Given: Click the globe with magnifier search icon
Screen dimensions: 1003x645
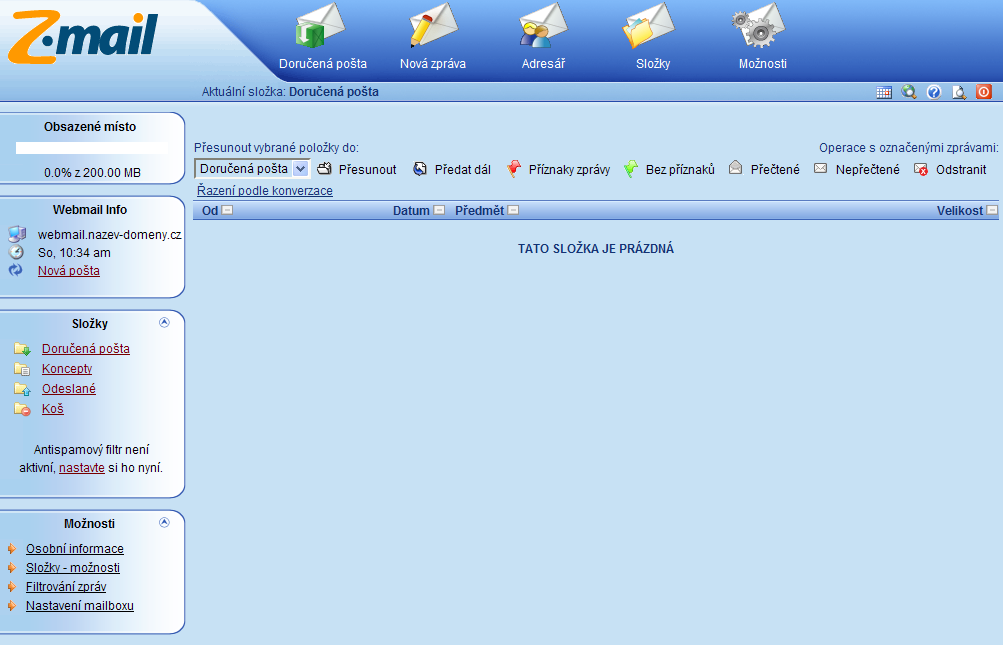Looking at the screenshot, I should 909,92.
